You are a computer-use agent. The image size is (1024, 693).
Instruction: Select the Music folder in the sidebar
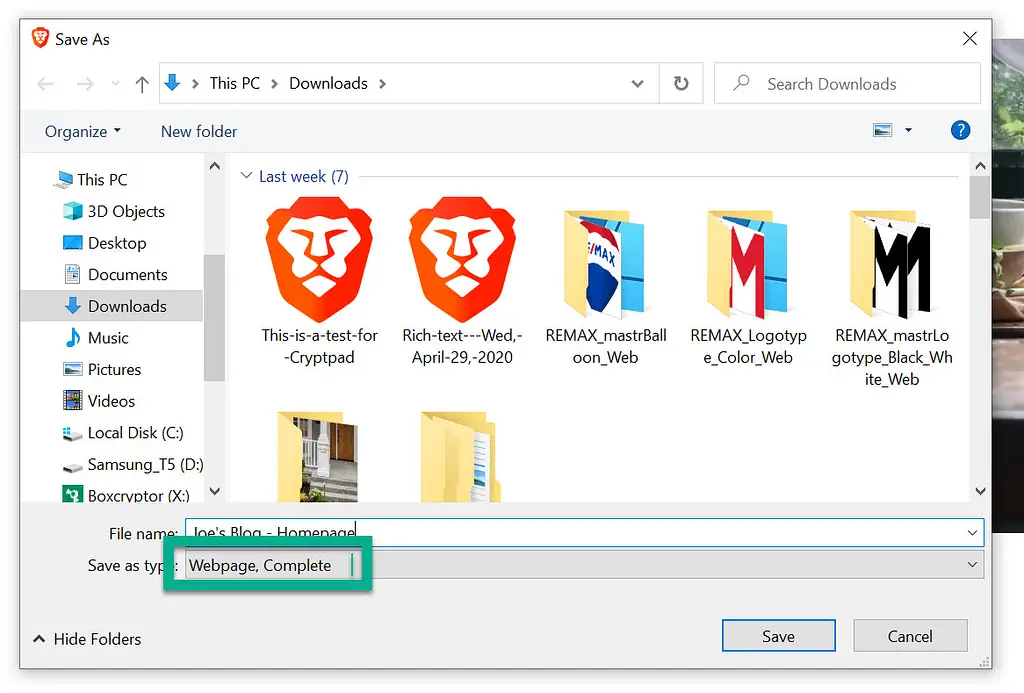pos(105,337)
